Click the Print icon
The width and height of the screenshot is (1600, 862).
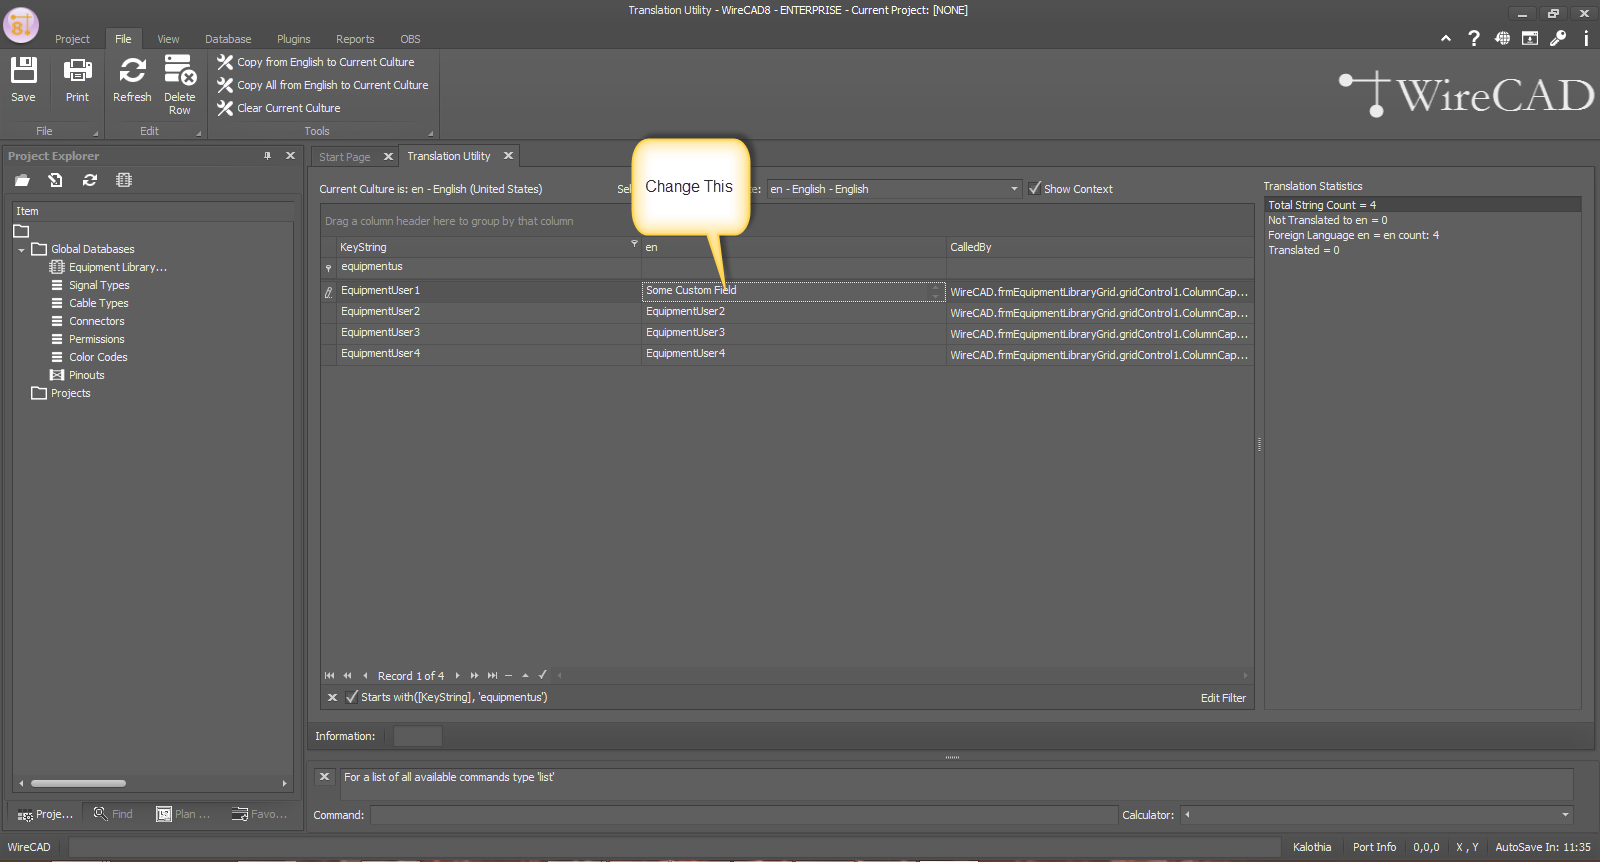(77, 70)
